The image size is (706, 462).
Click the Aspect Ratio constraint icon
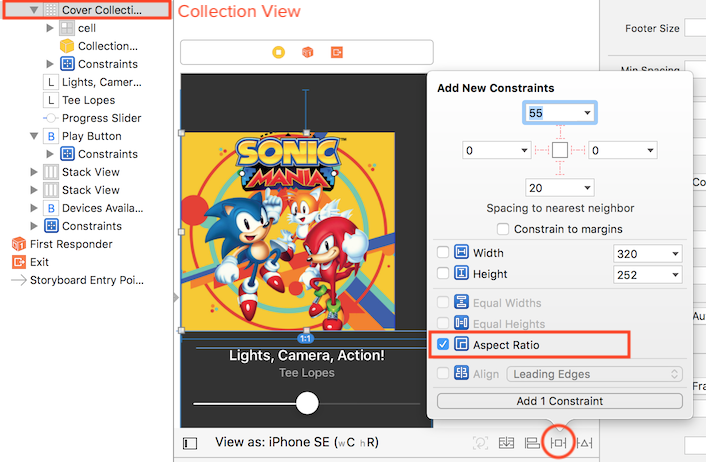tap(461, 344)
